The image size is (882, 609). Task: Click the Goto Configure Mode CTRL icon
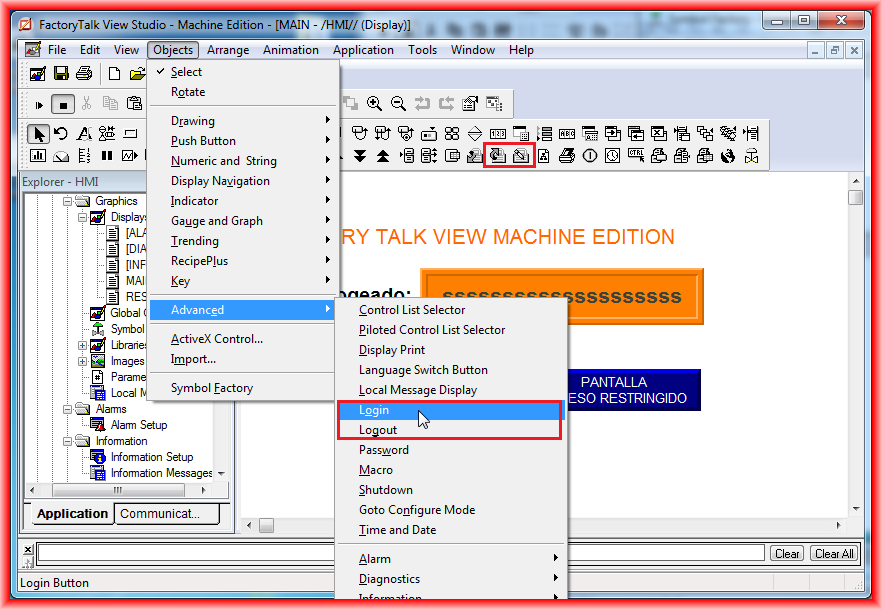(x=636, y=155)
